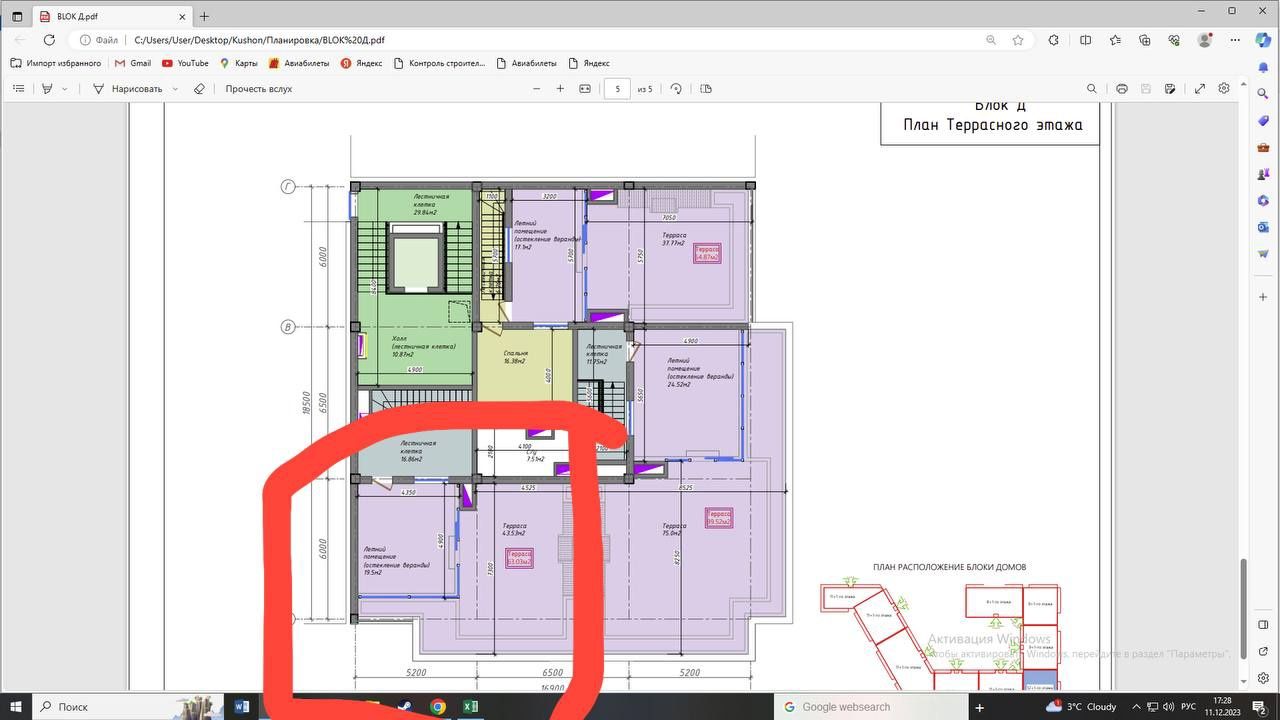Open the Outlook sidebar app
The height and width of the screenshot is (720, 1280).
pyautogui.click(x=1263, y=228)
